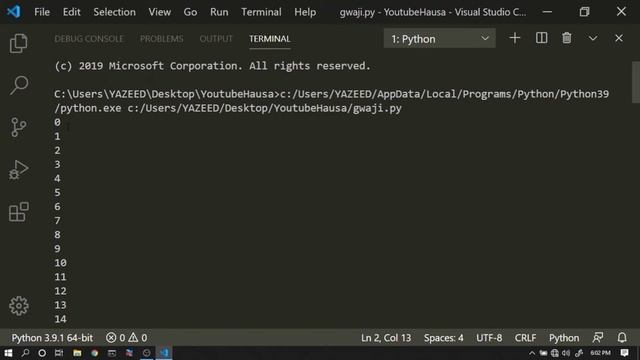Create a new terminal with plus icon
The image size is (640, 360).
515,38
